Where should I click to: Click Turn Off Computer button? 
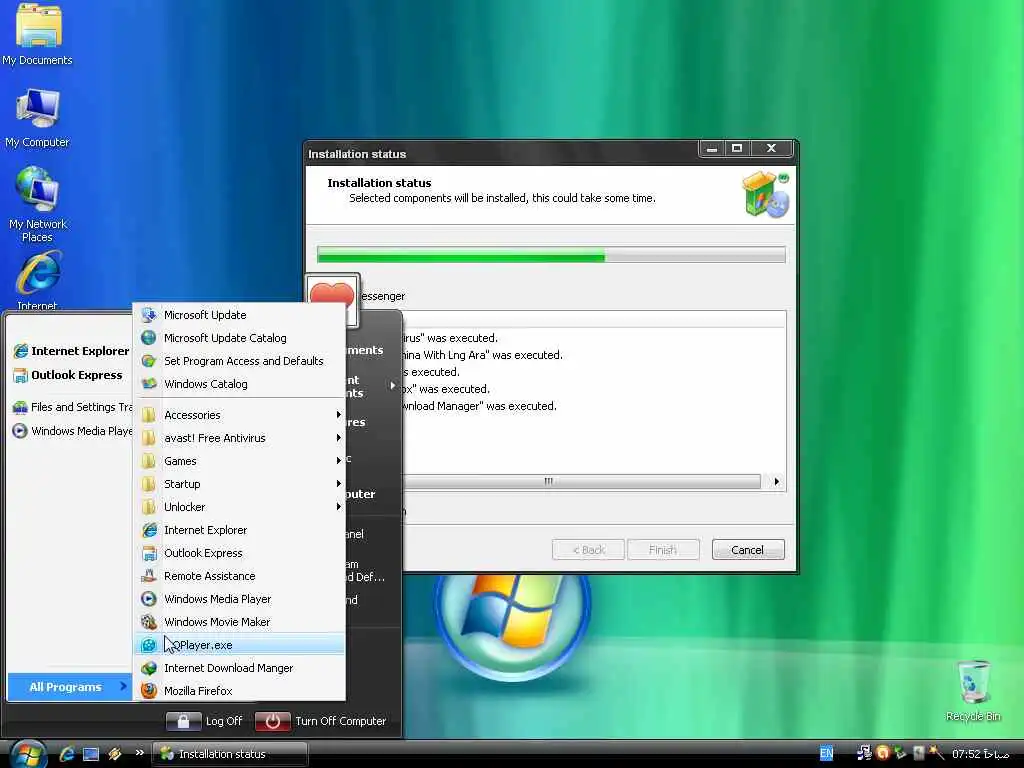click(321, 721)
